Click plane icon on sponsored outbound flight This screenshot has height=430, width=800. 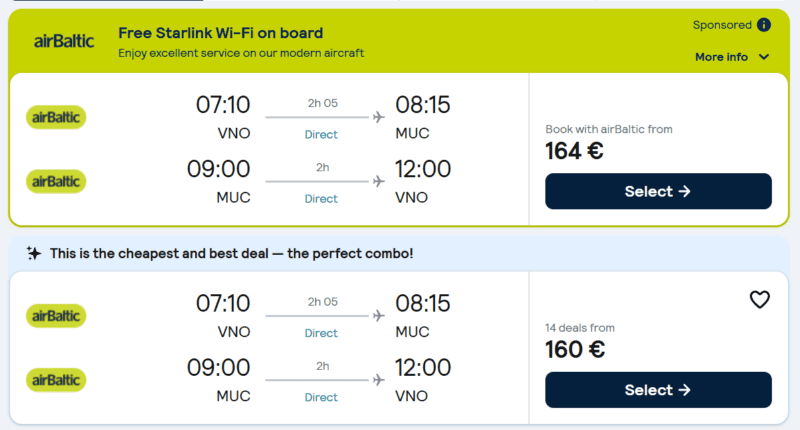pos(378,117)
